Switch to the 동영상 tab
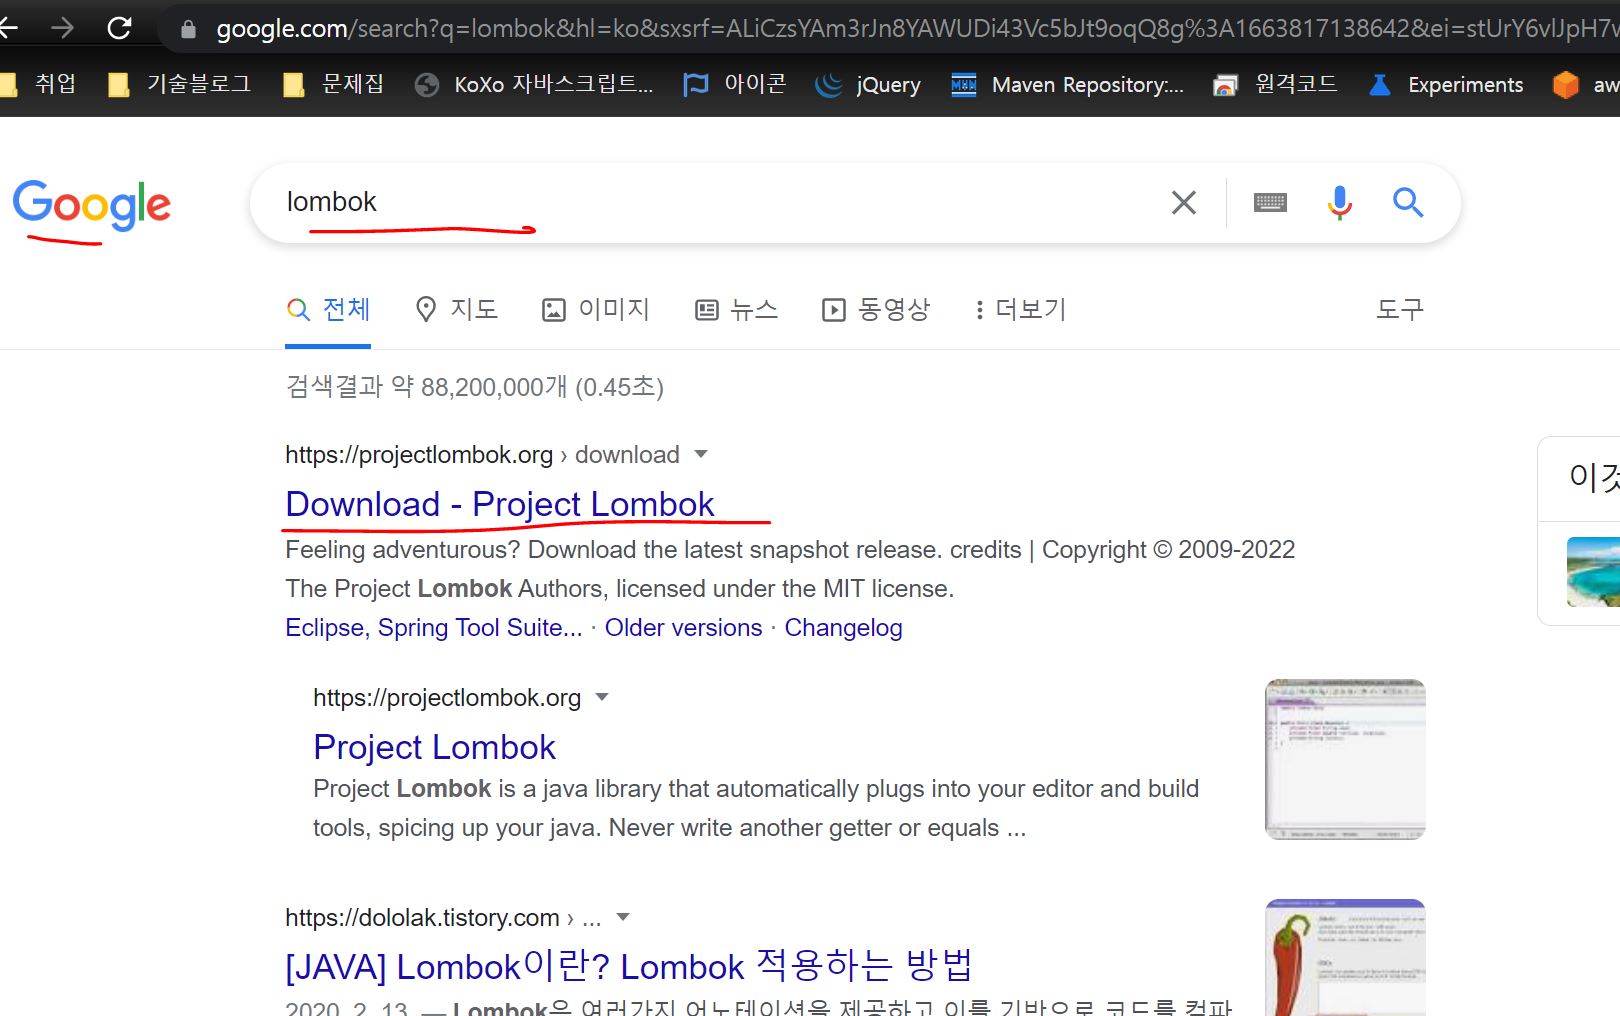 (x=876, y=310)
